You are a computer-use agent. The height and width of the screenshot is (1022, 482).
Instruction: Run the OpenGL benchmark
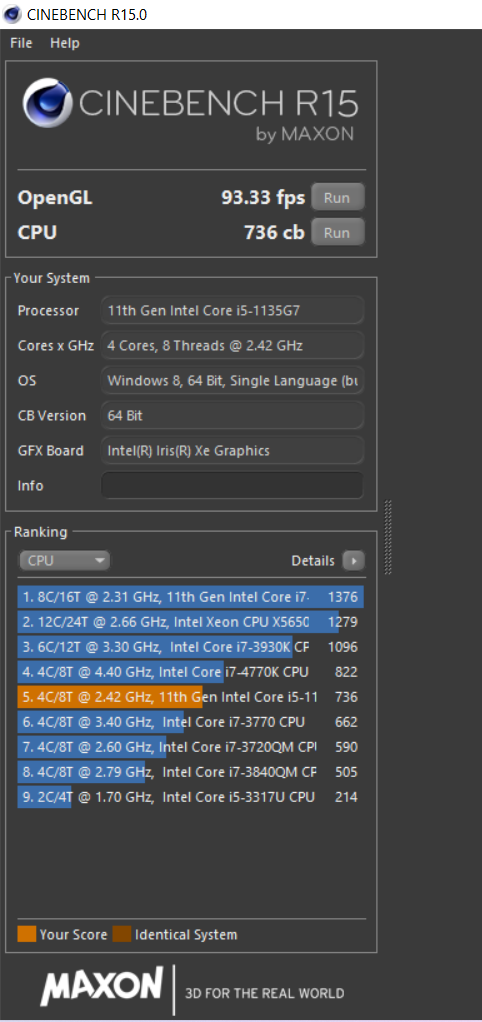337,197
